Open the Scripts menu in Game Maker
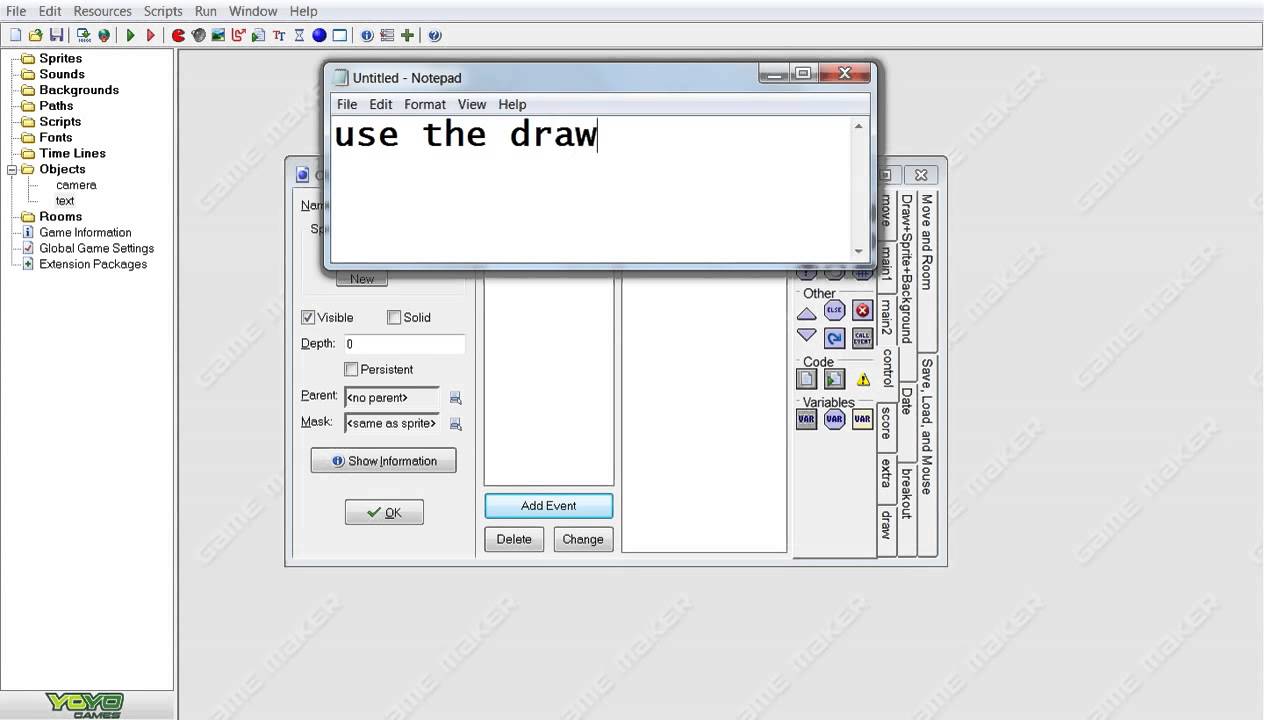Screen dimensions: 1264x720 point(163,11)
